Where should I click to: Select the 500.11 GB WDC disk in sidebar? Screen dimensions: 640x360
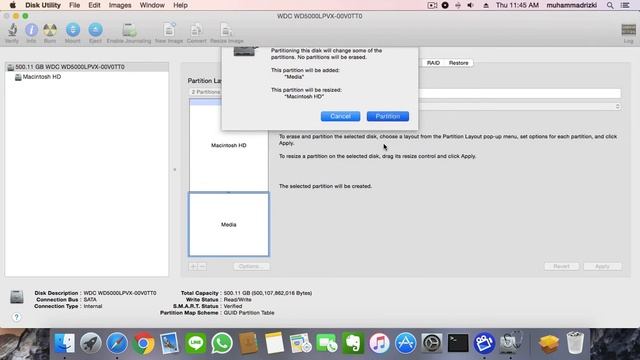[x=87, y=67]
